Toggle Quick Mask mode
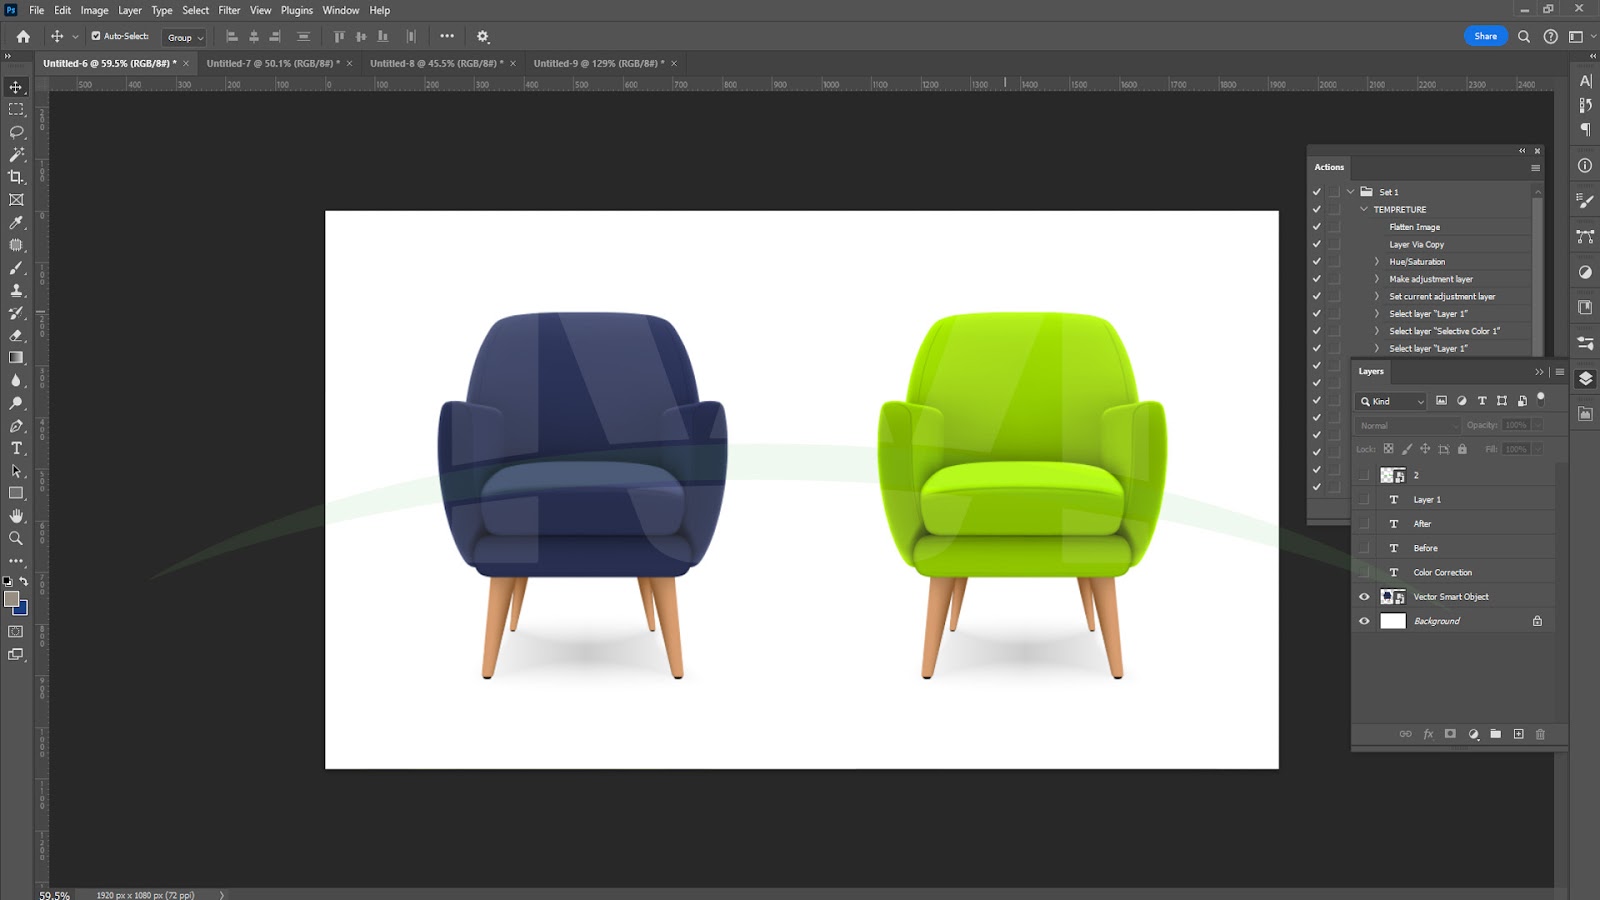Screen dimensions: 1600x900 click(x=16, y=632)
